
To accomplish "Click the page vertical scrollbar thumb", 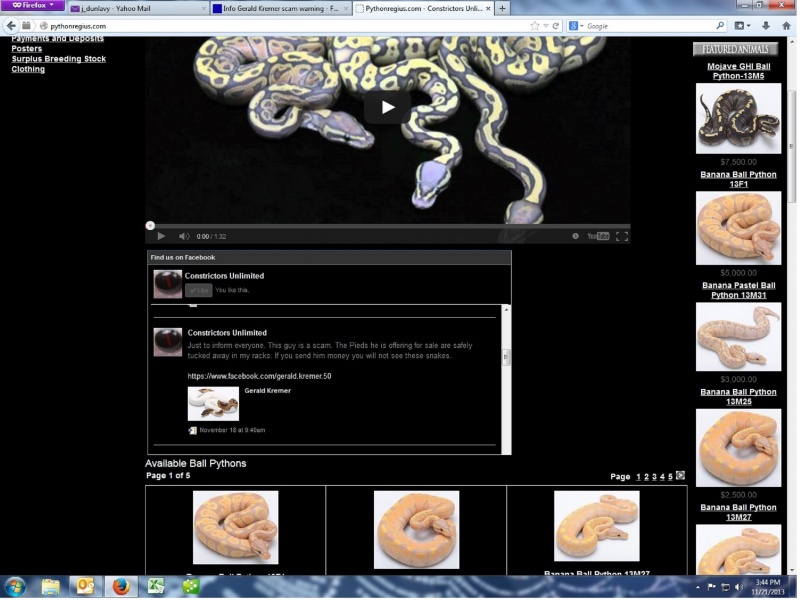I will click(792, 148).
